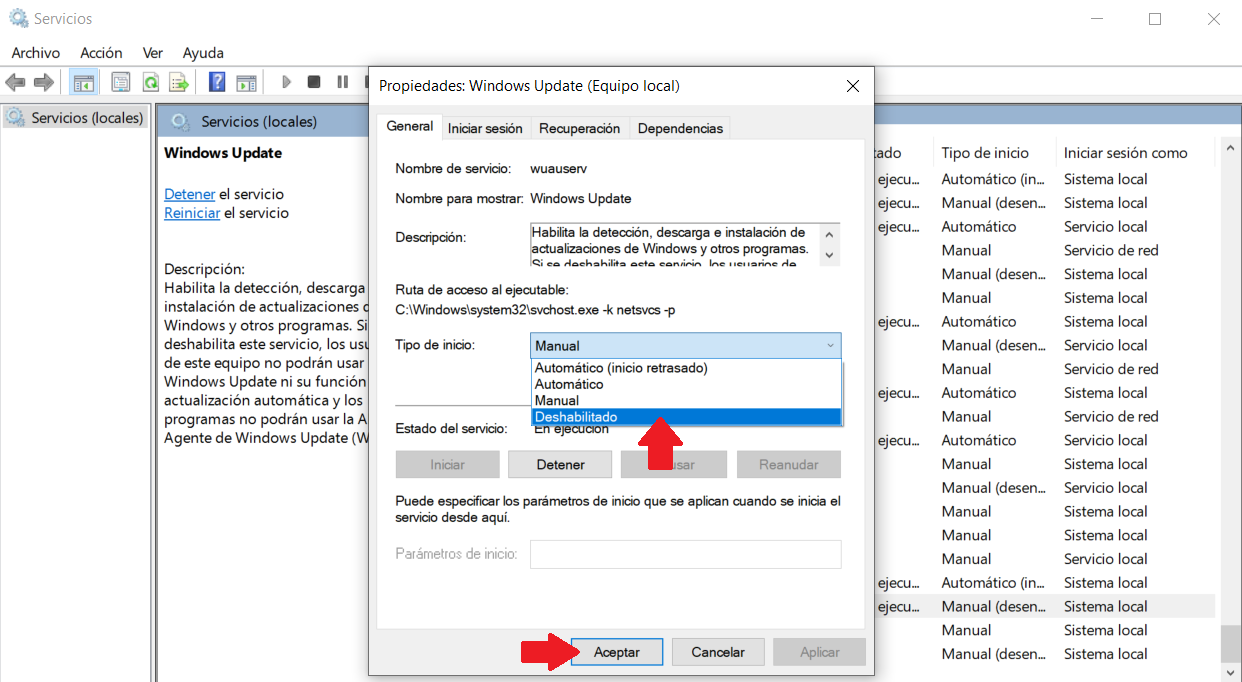Screen dimensions: 1242x682
Task: Open the Tipo de inicio dropdown arrow
Action: point(829,345)
